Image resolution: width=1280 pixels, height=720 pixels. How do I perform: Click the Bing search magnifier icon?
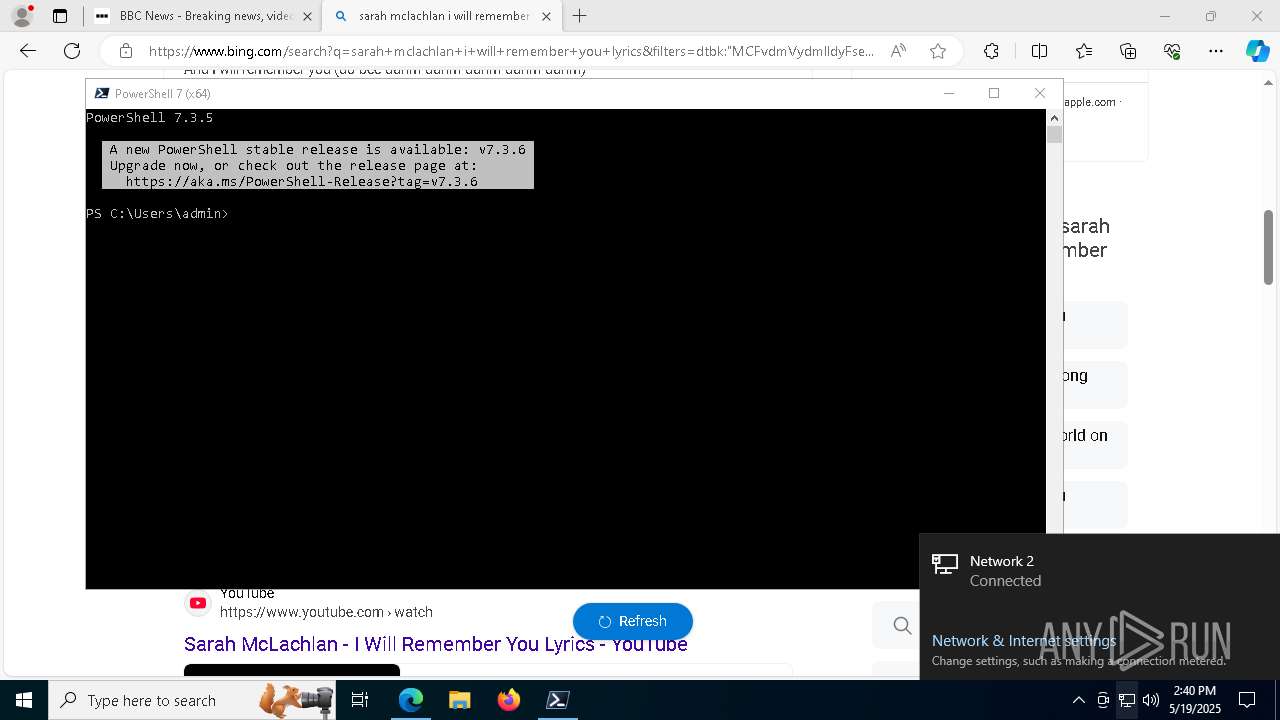click(x=902, y=626)
